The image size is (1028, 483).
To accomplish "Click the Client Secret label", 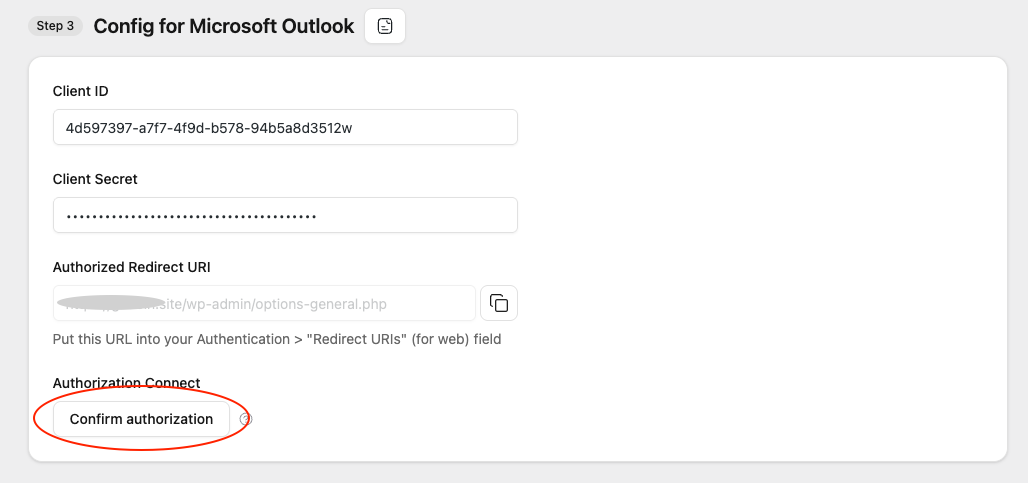I will click(x=95, y=179).
